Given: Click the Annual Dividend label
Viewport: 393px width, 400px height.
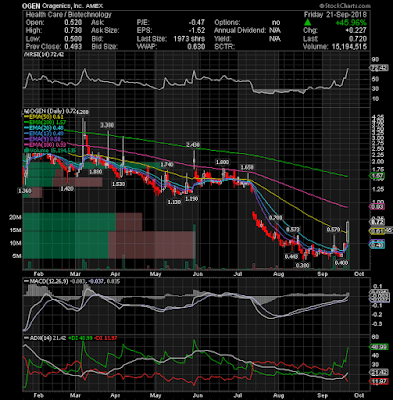Looking at the screenshot, I should tap(240, 31).
